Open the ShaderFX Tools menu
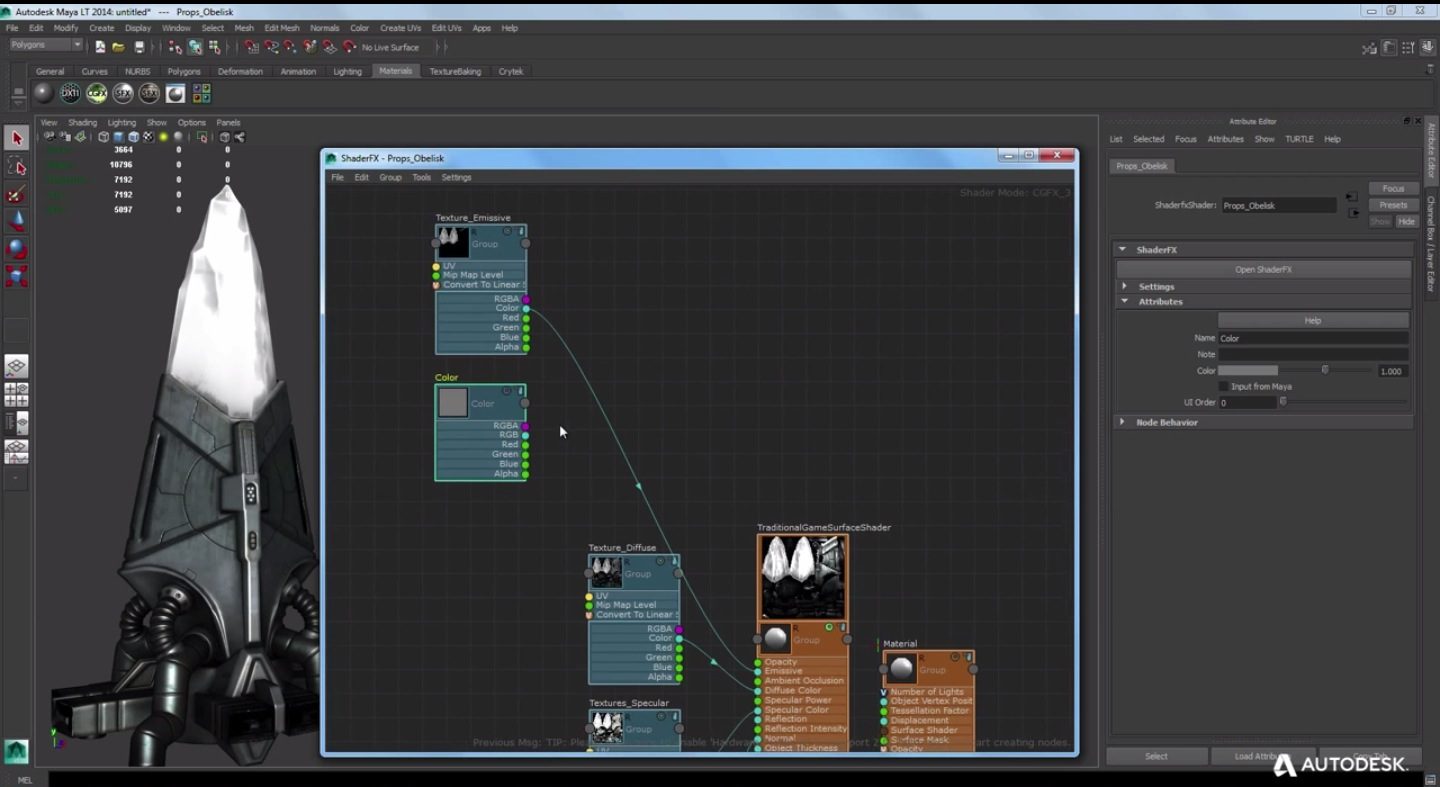This screenshot has width=1440, height=787. point(421,177)
